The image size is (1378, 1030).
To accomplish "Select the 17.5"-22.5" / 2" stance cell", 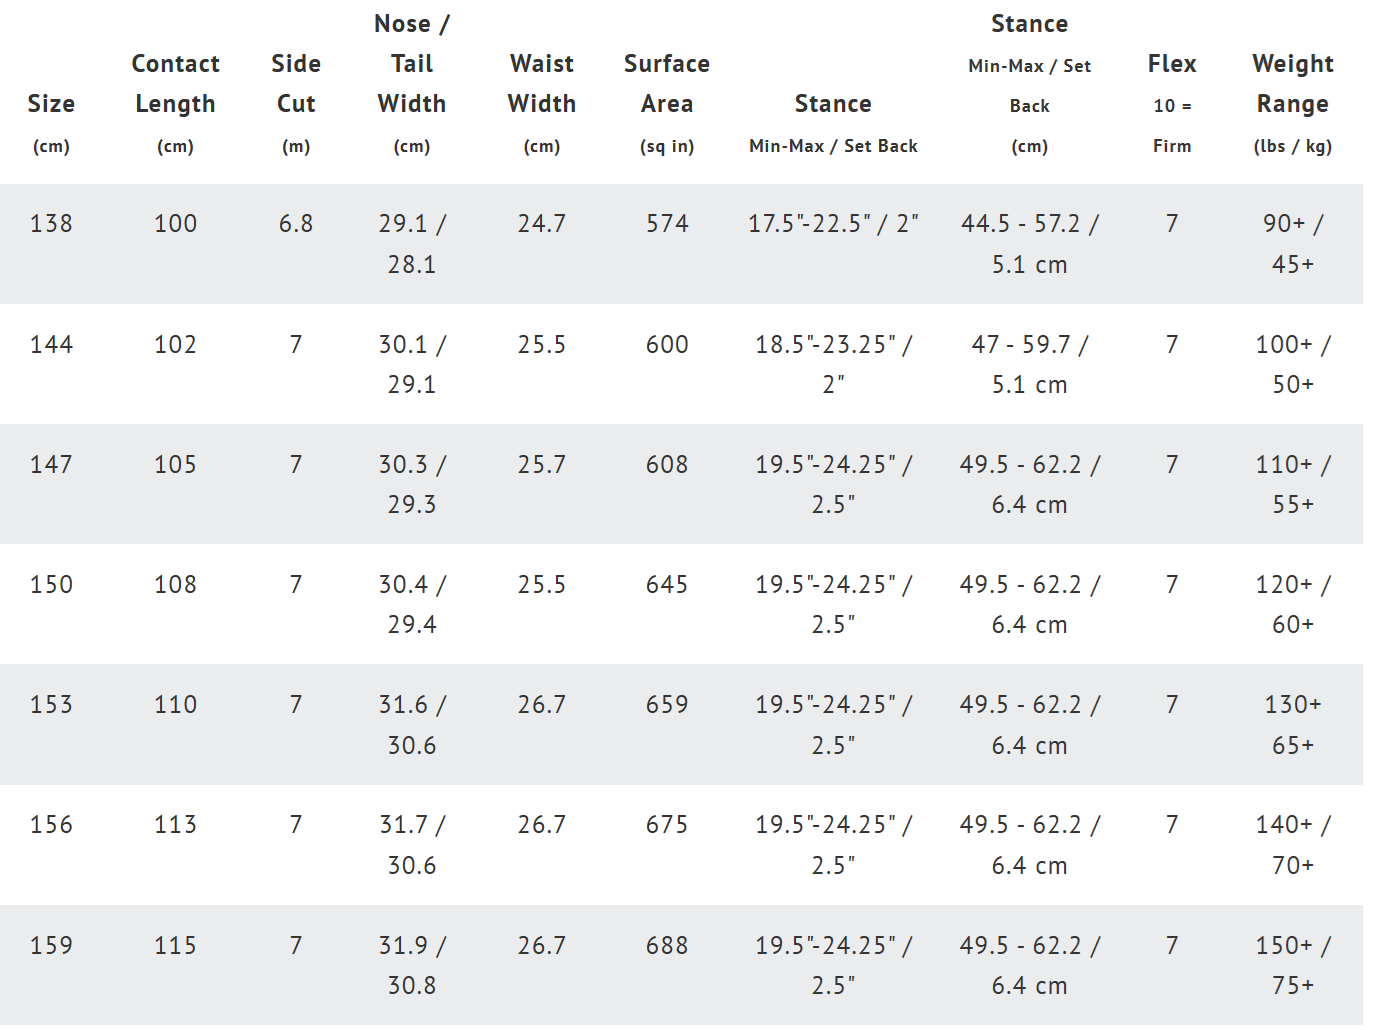I will pyautogui.click(x=833, y=224).
